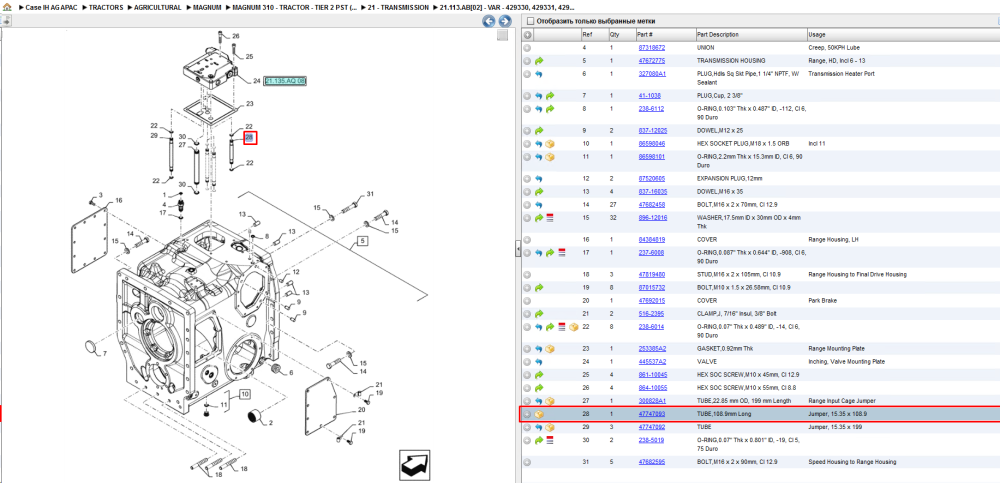Go to previous illustration with left arrow
Image resolution: width=1000 pixels, height=483 pixels.
(x=489, y=21)
